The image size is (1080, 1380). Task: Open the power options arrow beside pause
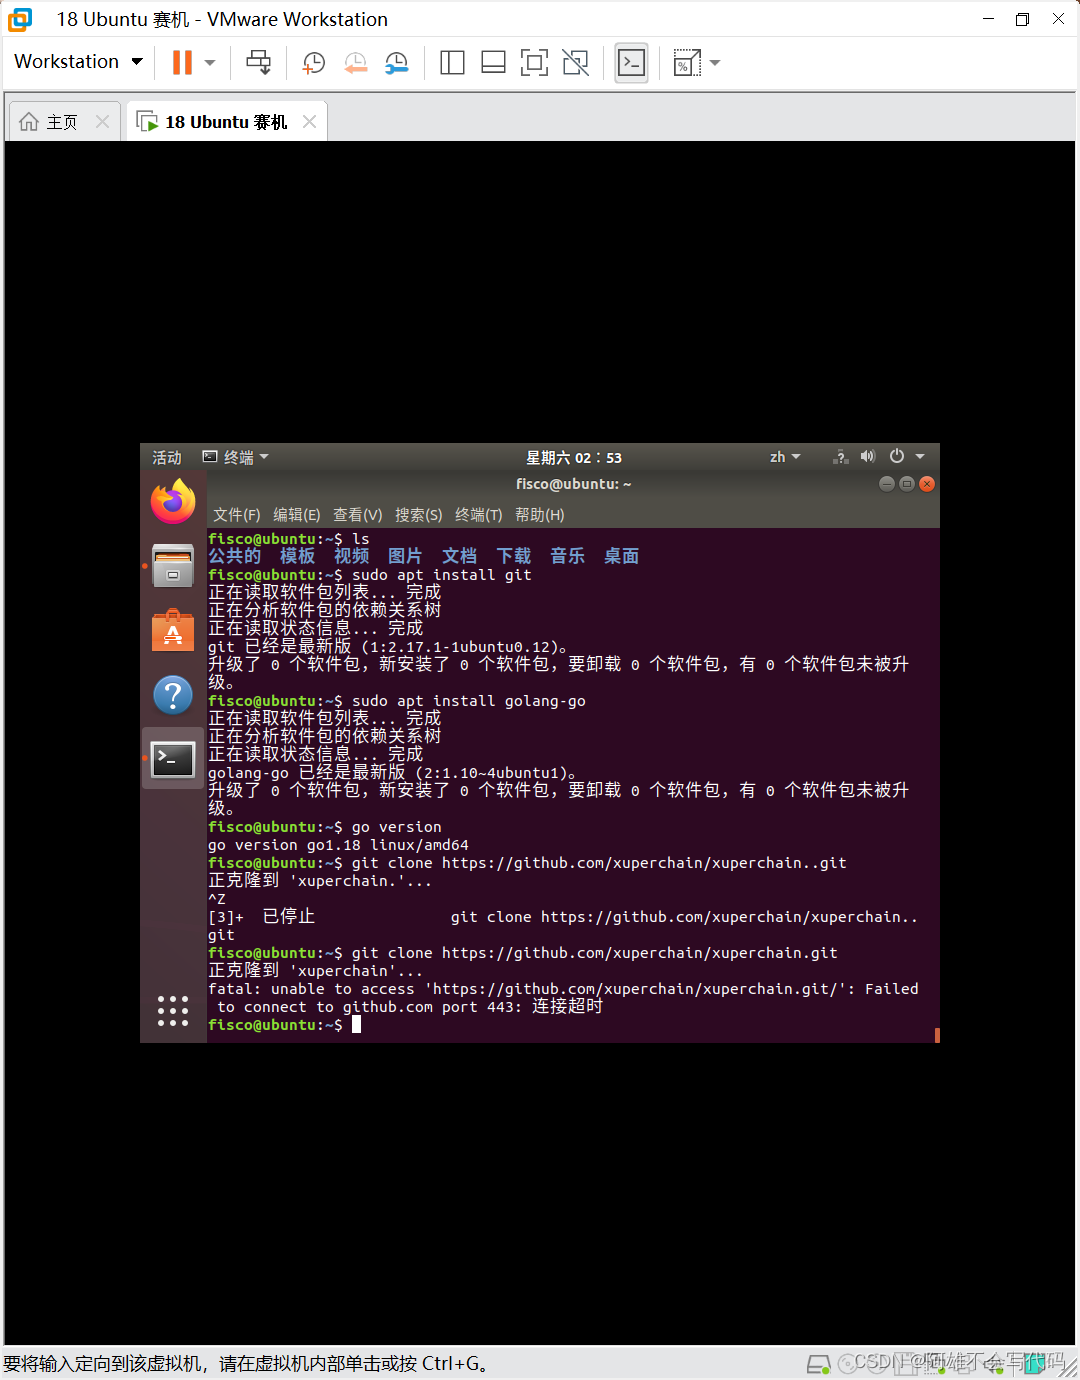210,63
